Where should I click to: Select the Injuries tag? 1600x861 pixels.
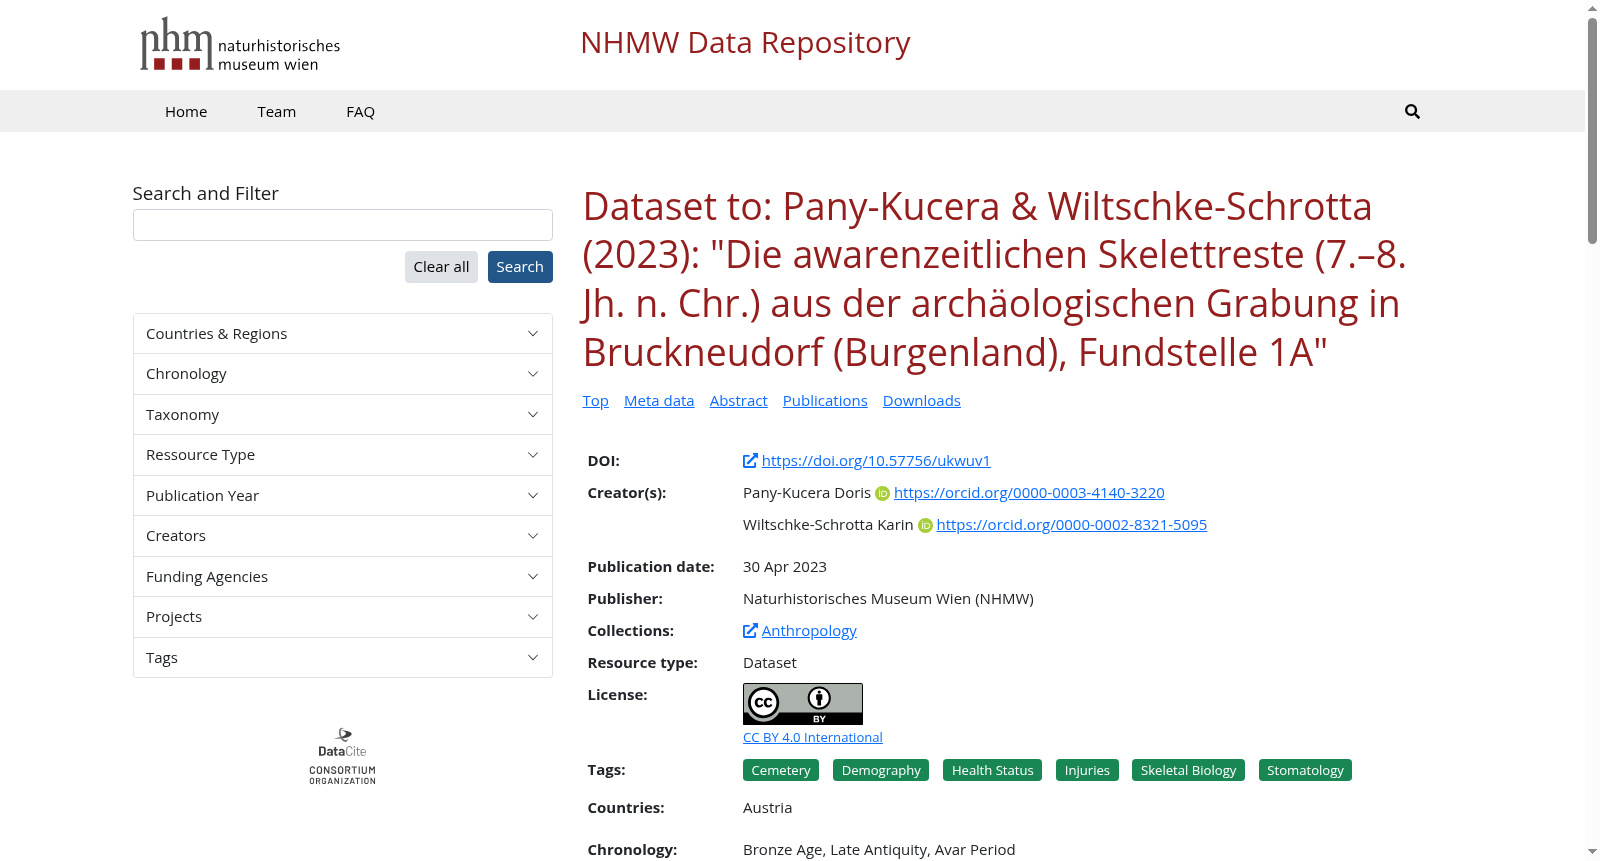tap(1087, 770)
